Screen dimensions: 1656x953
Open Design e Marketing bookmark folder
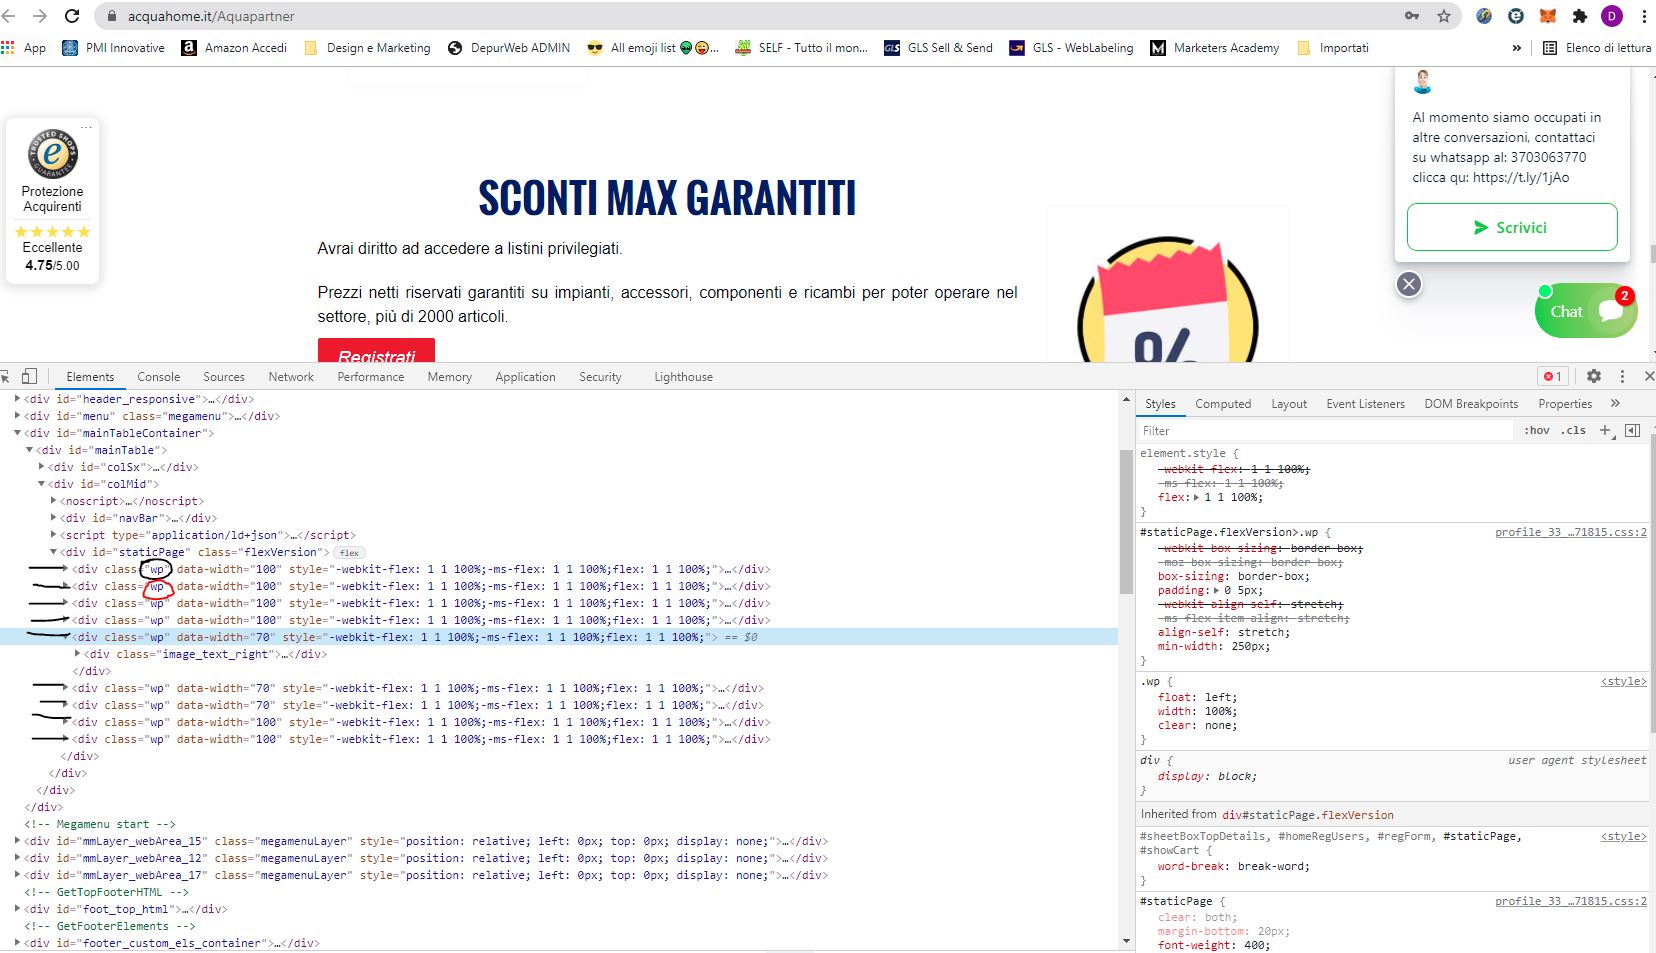[367, 47]
